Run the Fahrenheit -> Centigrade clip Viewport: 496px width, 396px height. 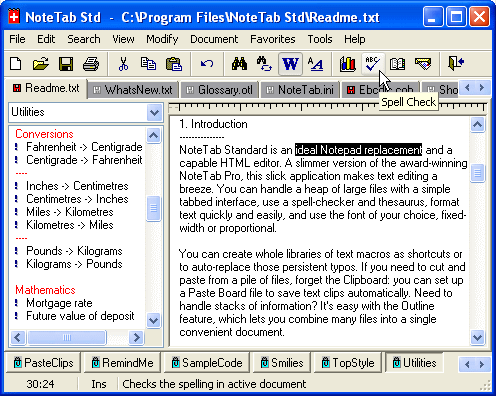84,147
